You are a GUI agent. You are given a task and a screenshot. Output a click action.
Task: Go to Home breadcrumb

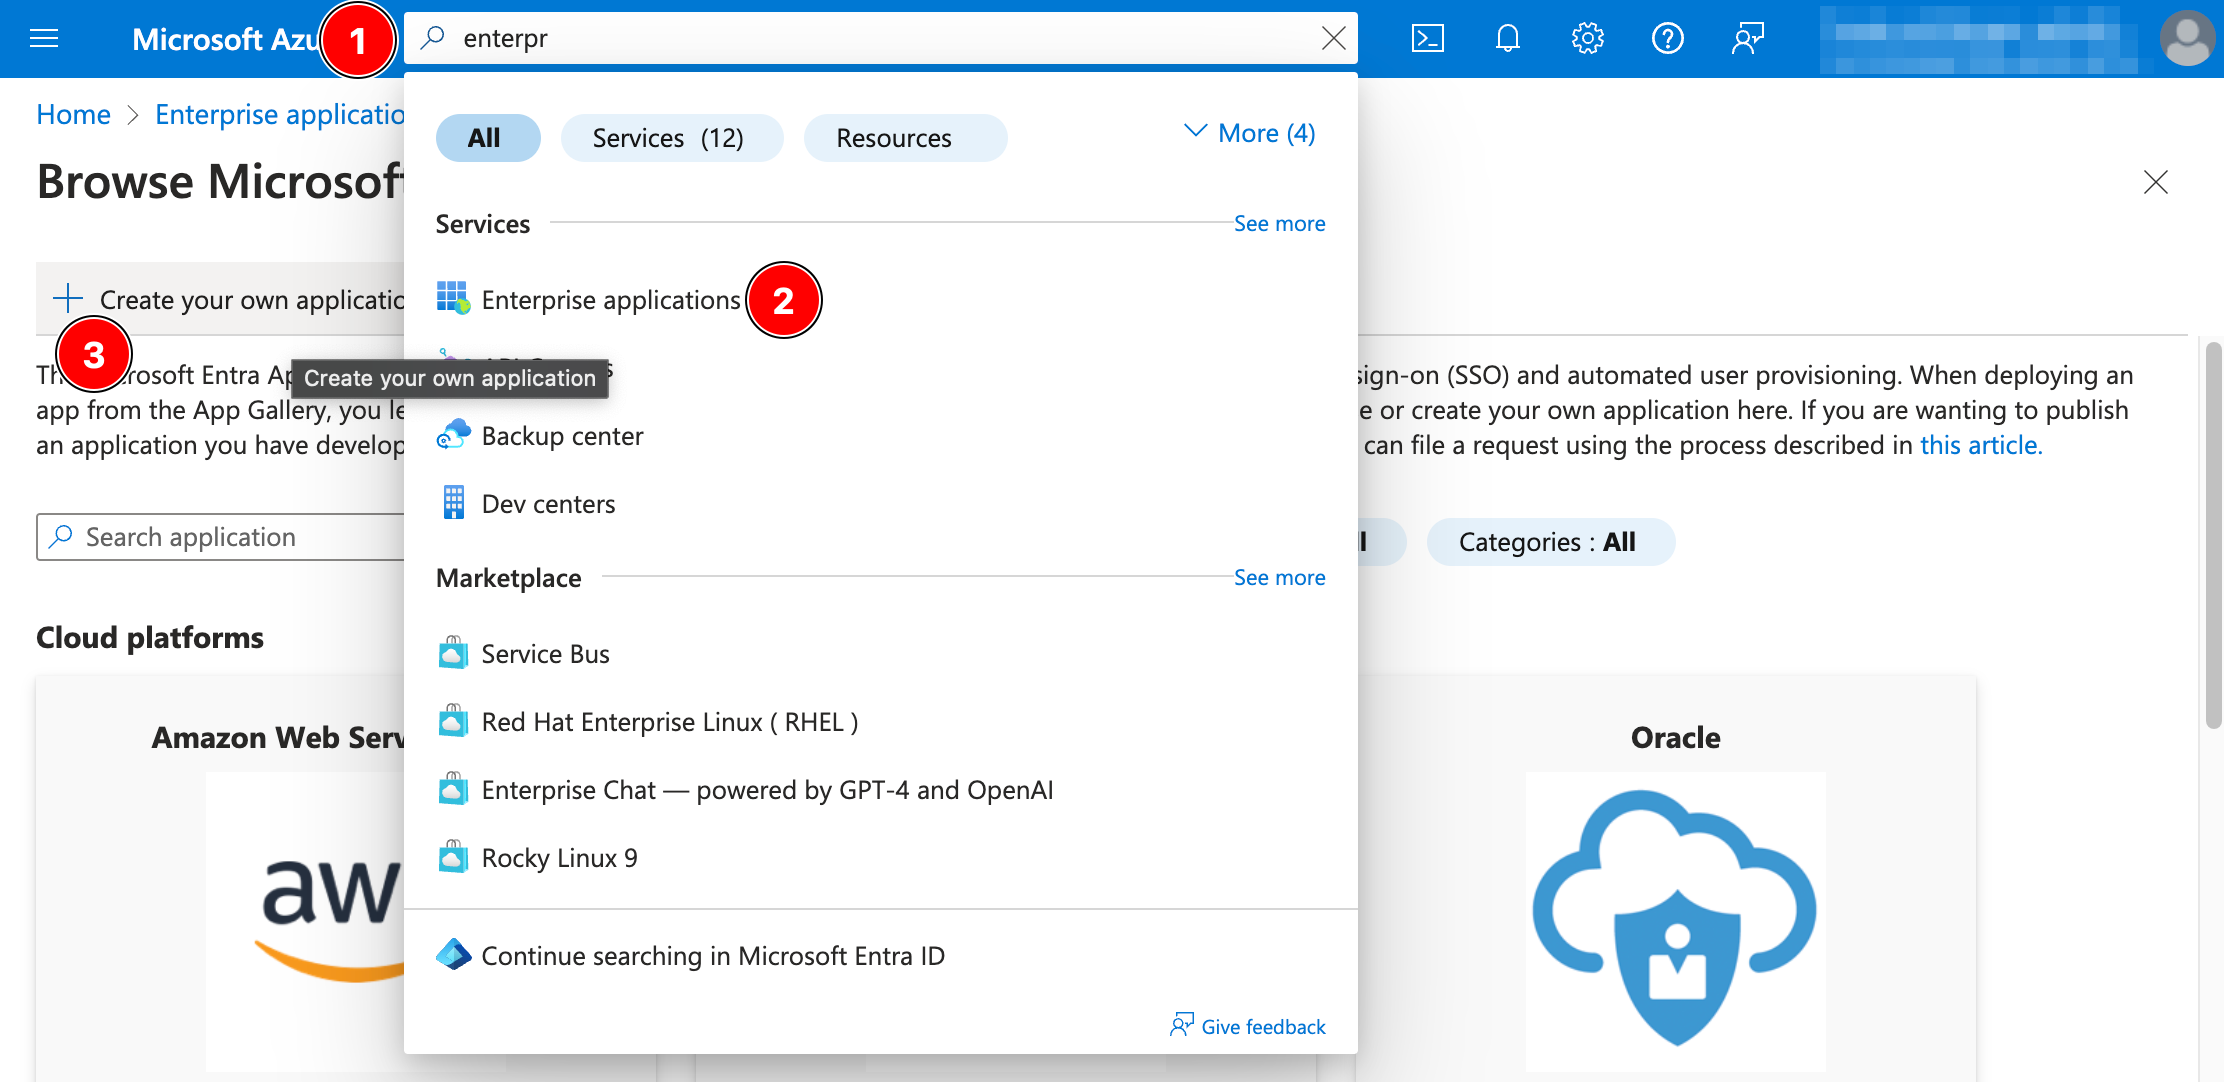pyautogui.click(x=73, y=115)
